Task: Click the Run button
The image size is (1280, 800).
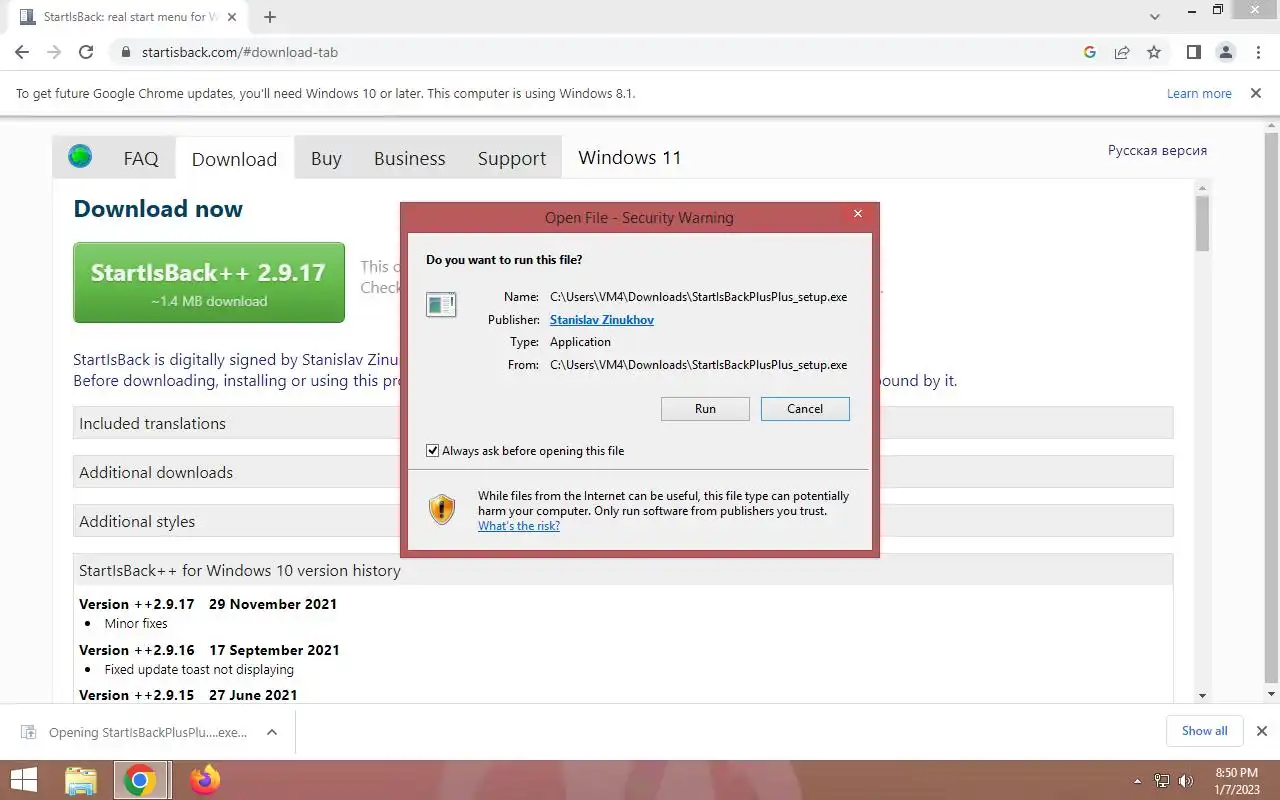Action: [705, 408]
